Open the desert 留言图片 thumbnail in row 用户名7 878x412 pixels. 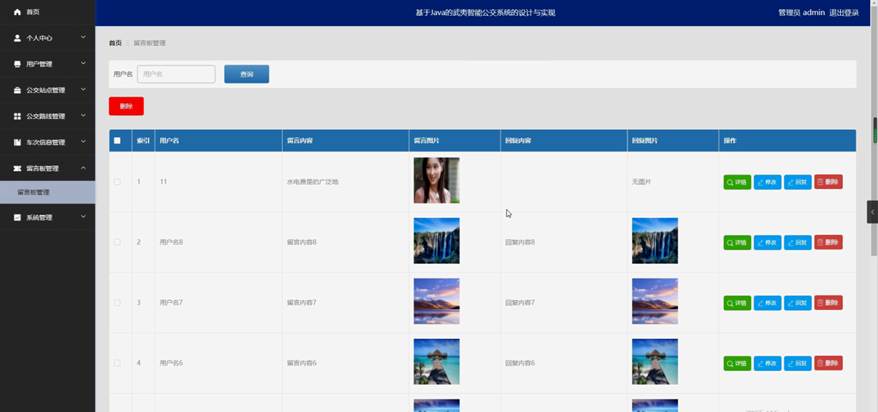436,301
